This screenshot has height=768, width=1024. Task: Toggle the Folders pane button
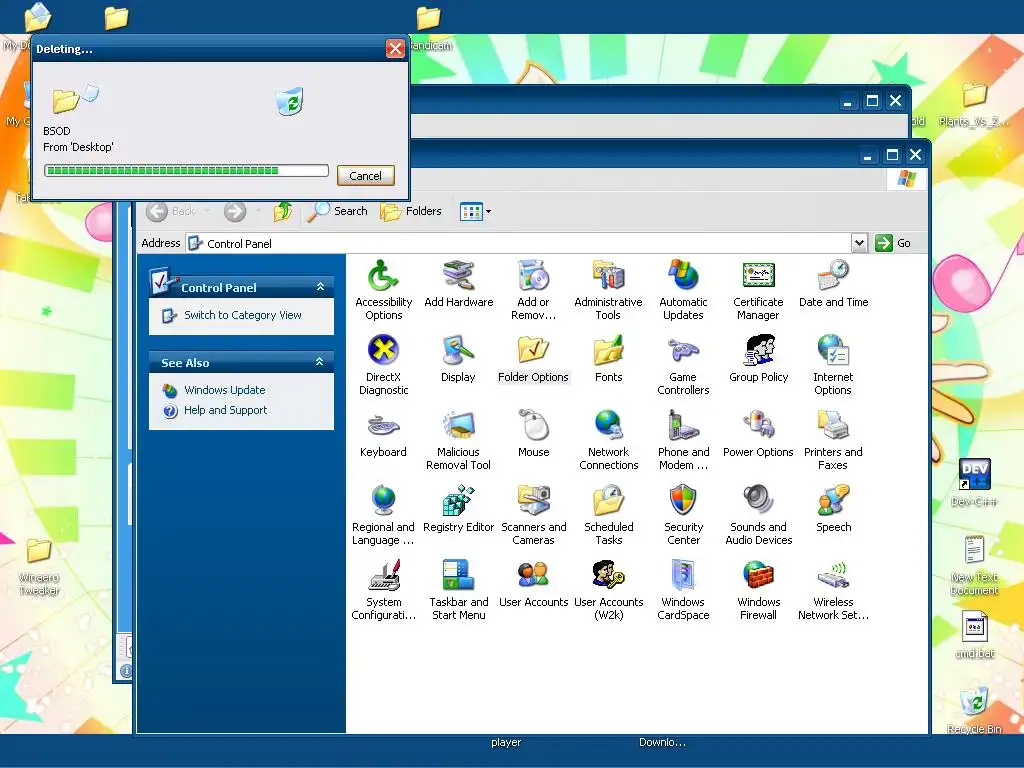pos(411,211)
